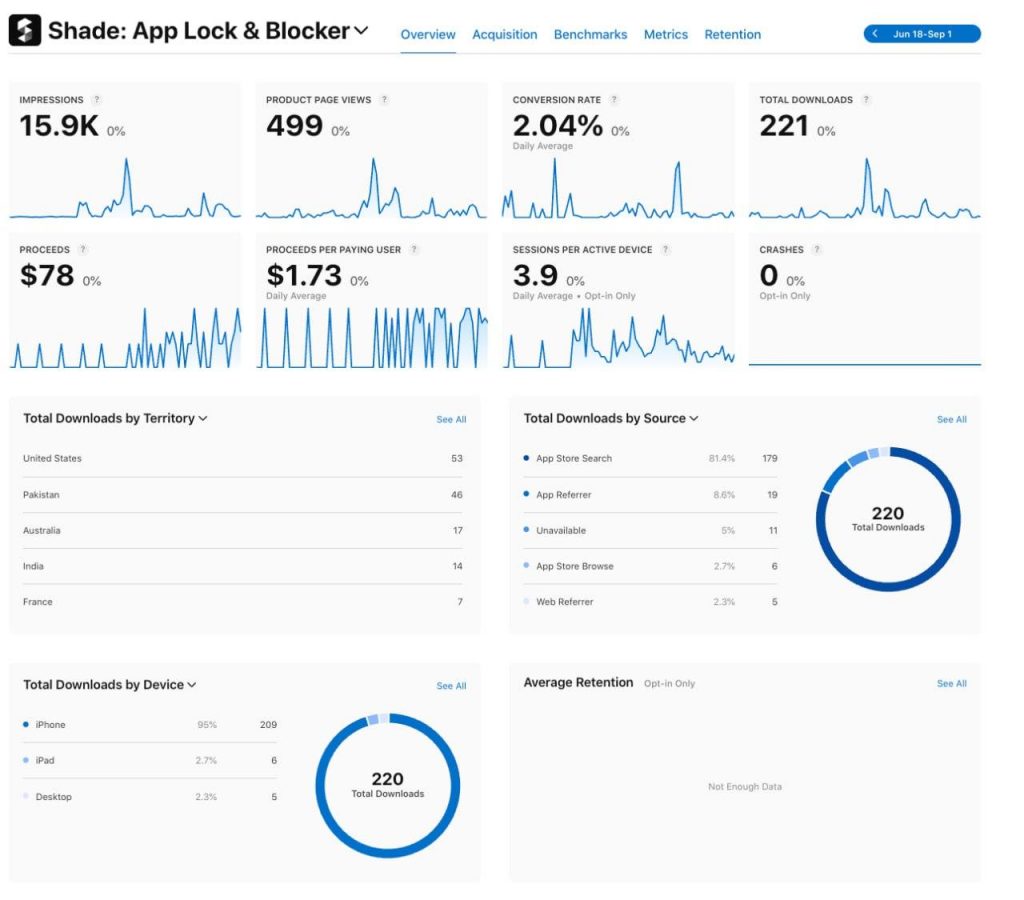This screenshot has height=900, width=1024.
Task: Click the back arrow in date range selector
Action: click(874, 33)
